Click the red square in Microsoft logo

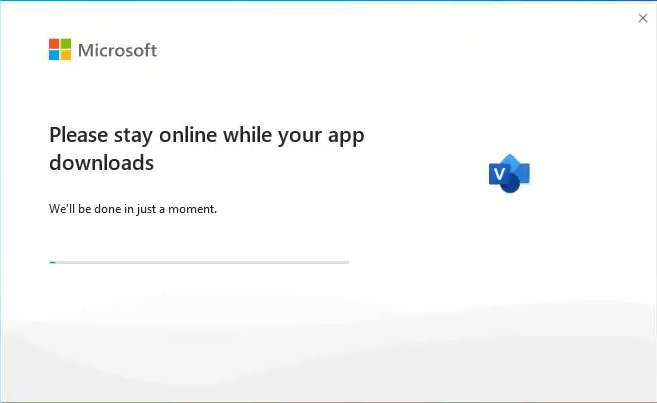[54, 44]
